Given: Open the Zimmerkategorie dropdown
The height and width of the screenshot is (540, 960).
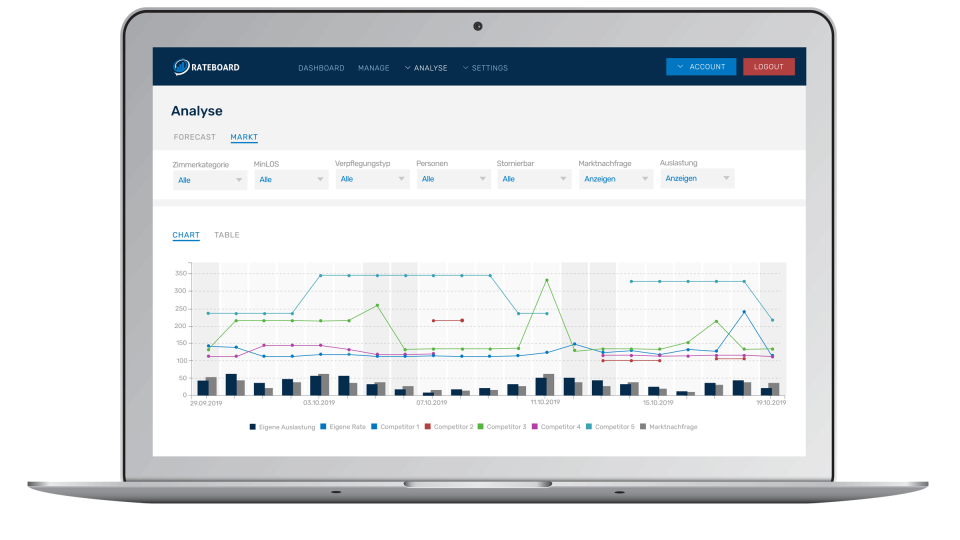Looking at the screenshot, I should (x=210, y=180).
